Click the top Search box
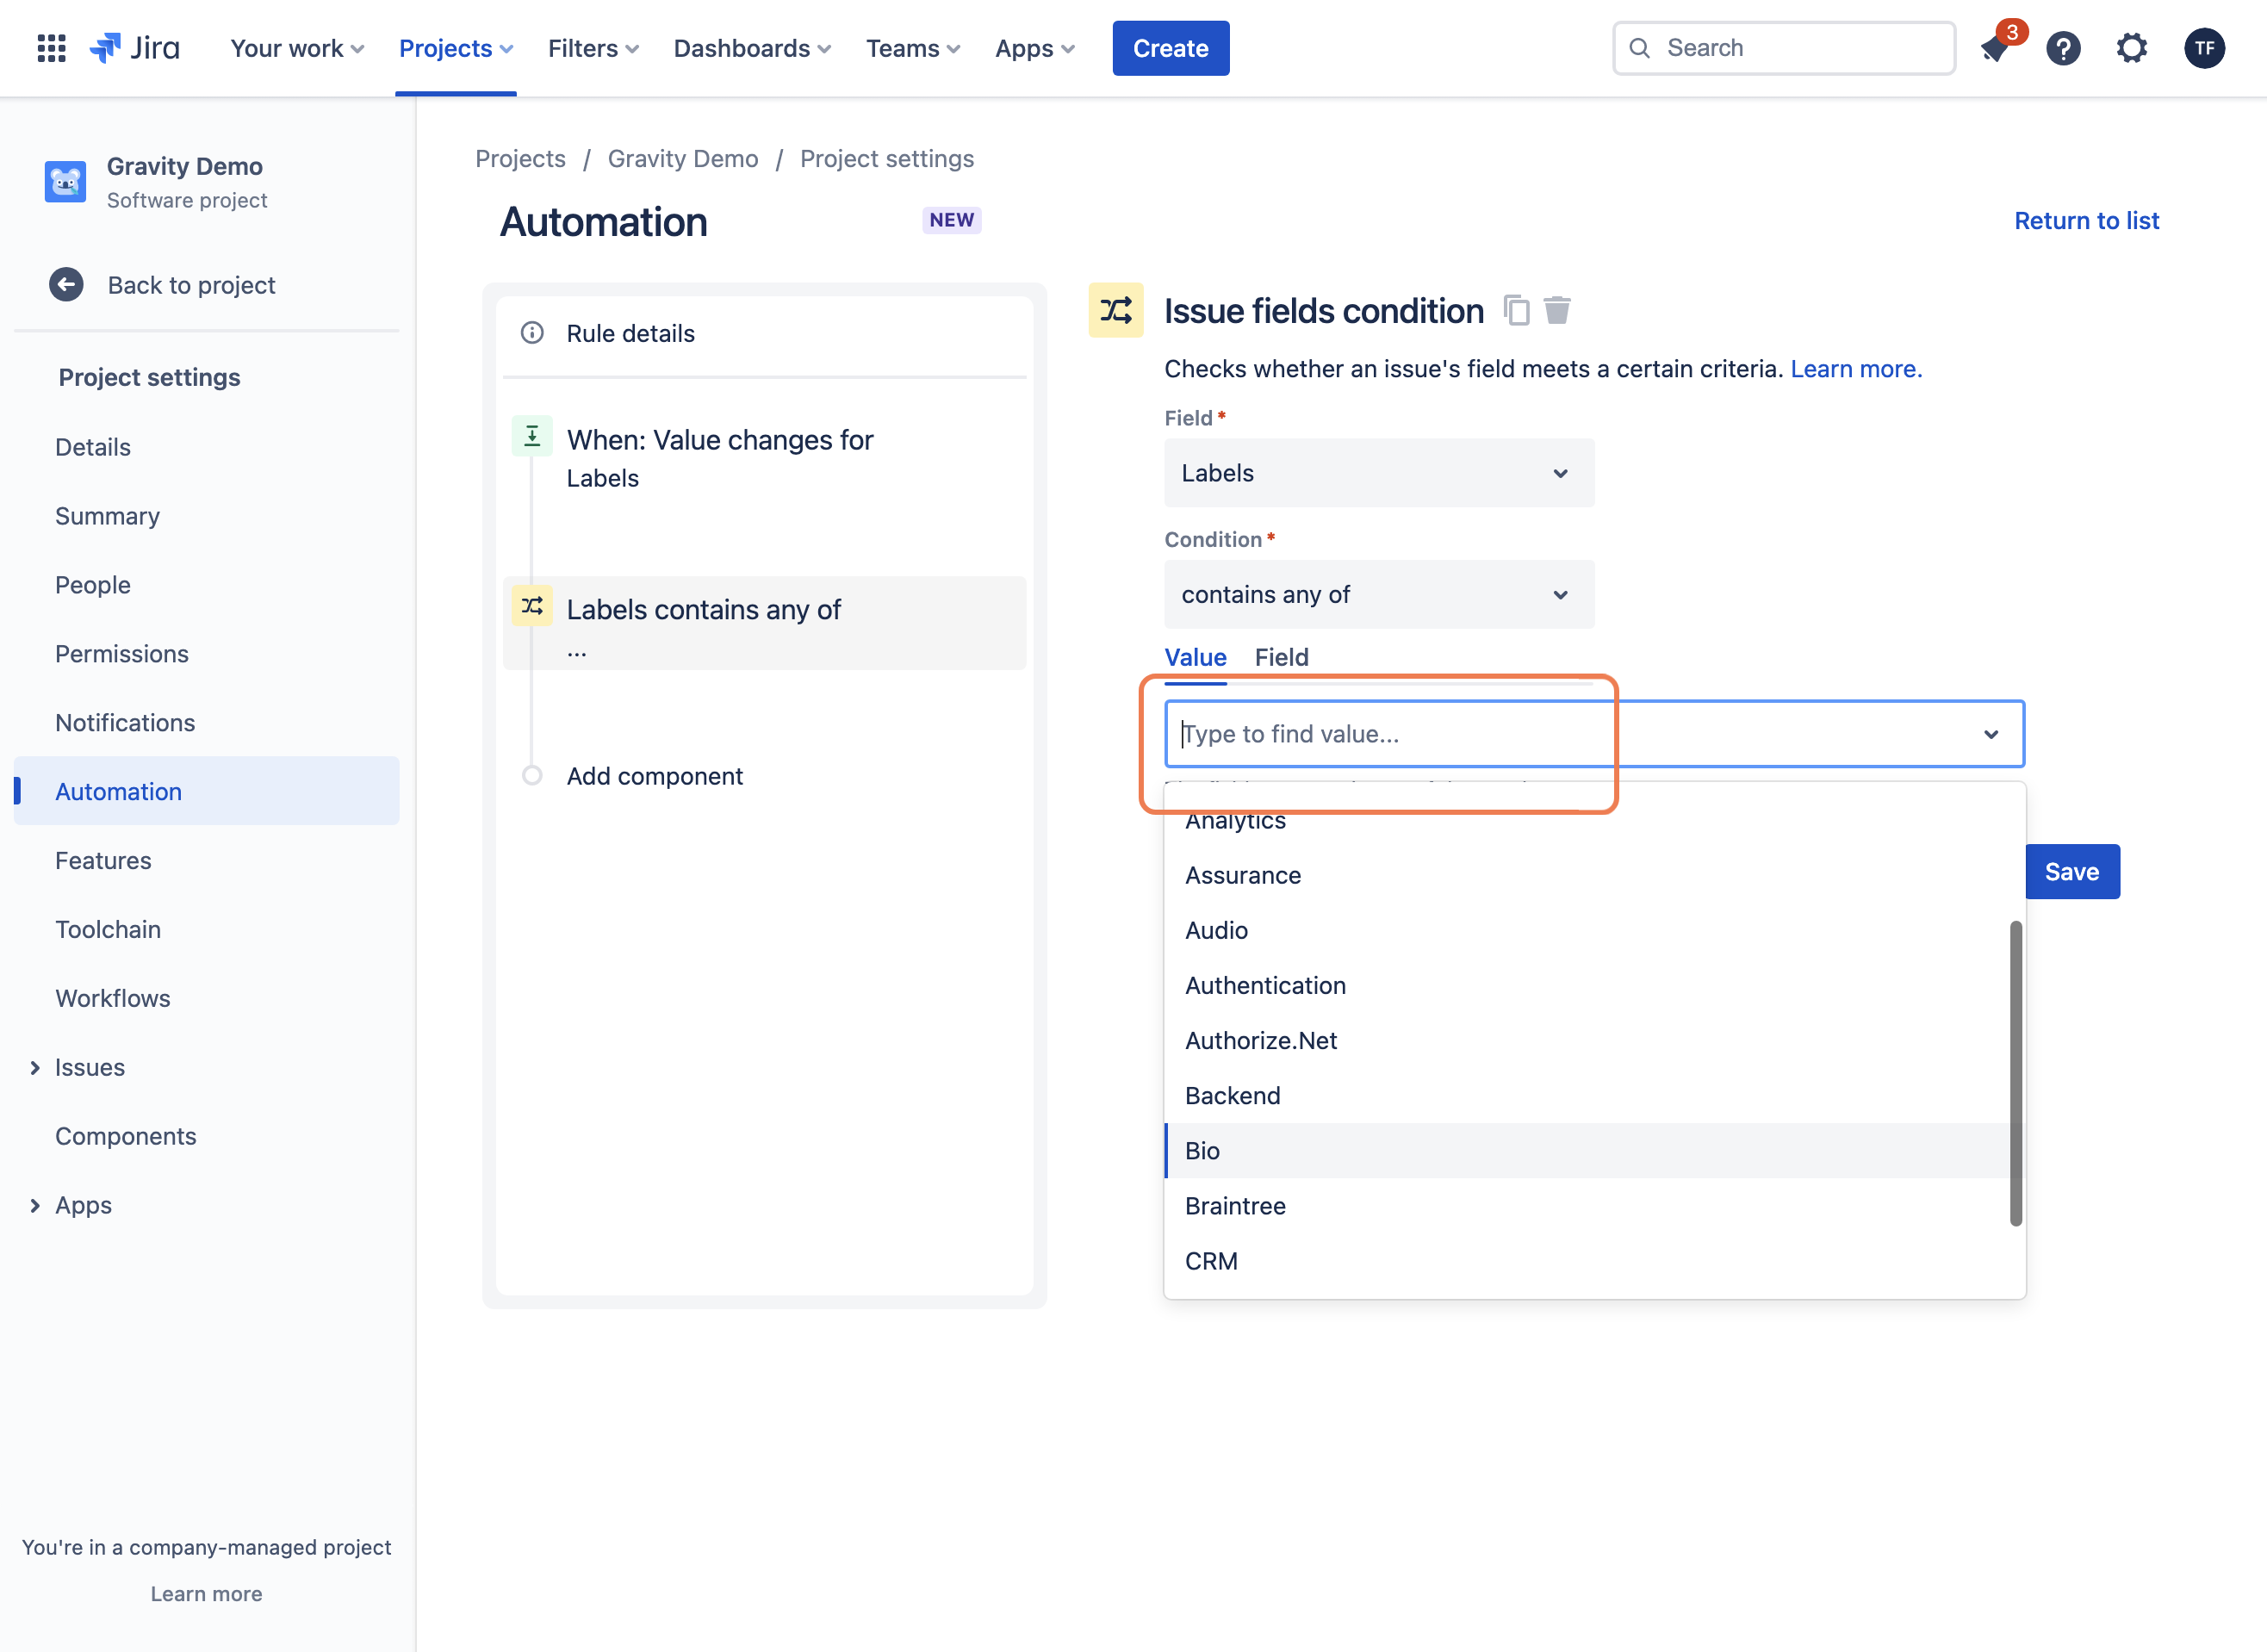The image size is (2267, 1652). click(1784, 48)
